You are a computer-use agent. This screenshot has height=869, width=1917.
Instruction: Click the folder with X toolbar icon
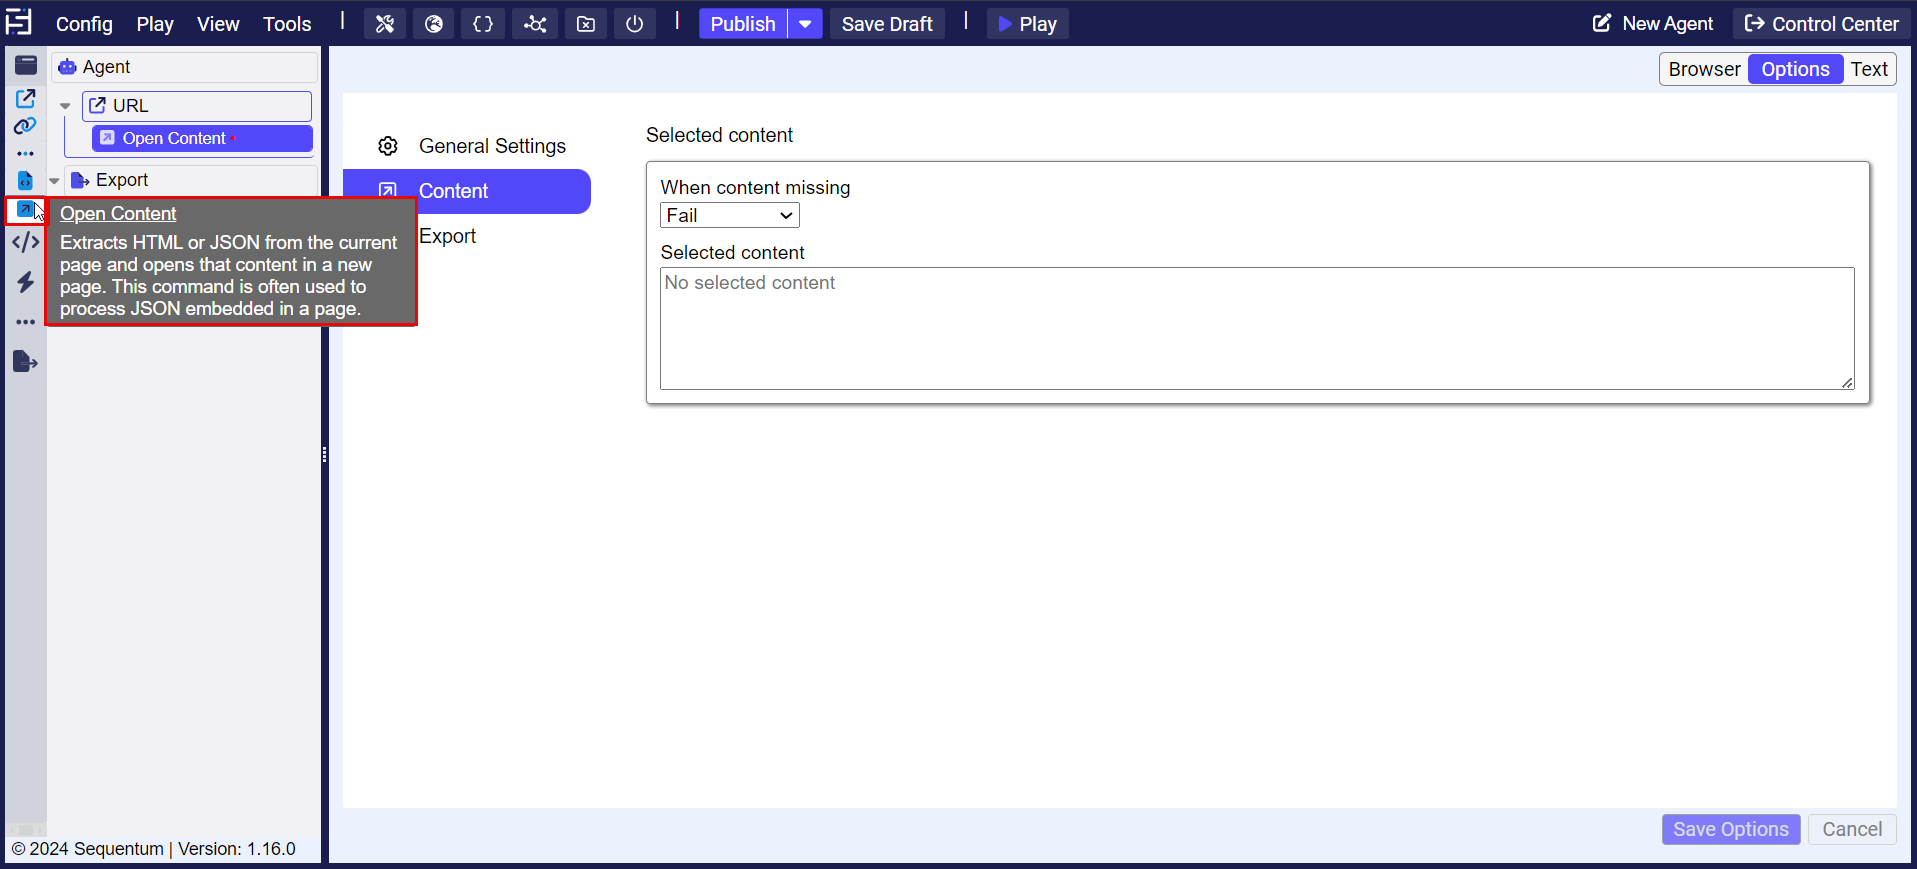(x=586, y=24)
